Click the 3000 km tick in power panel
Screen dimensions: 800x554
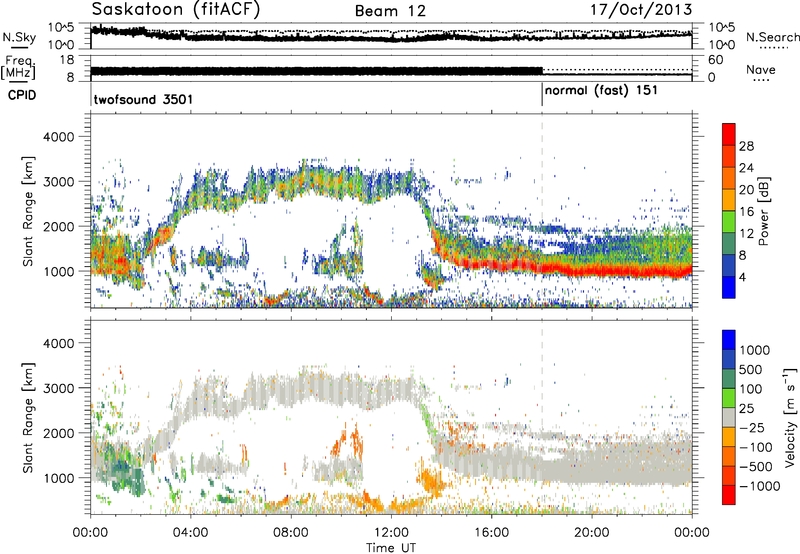[58, 182]
